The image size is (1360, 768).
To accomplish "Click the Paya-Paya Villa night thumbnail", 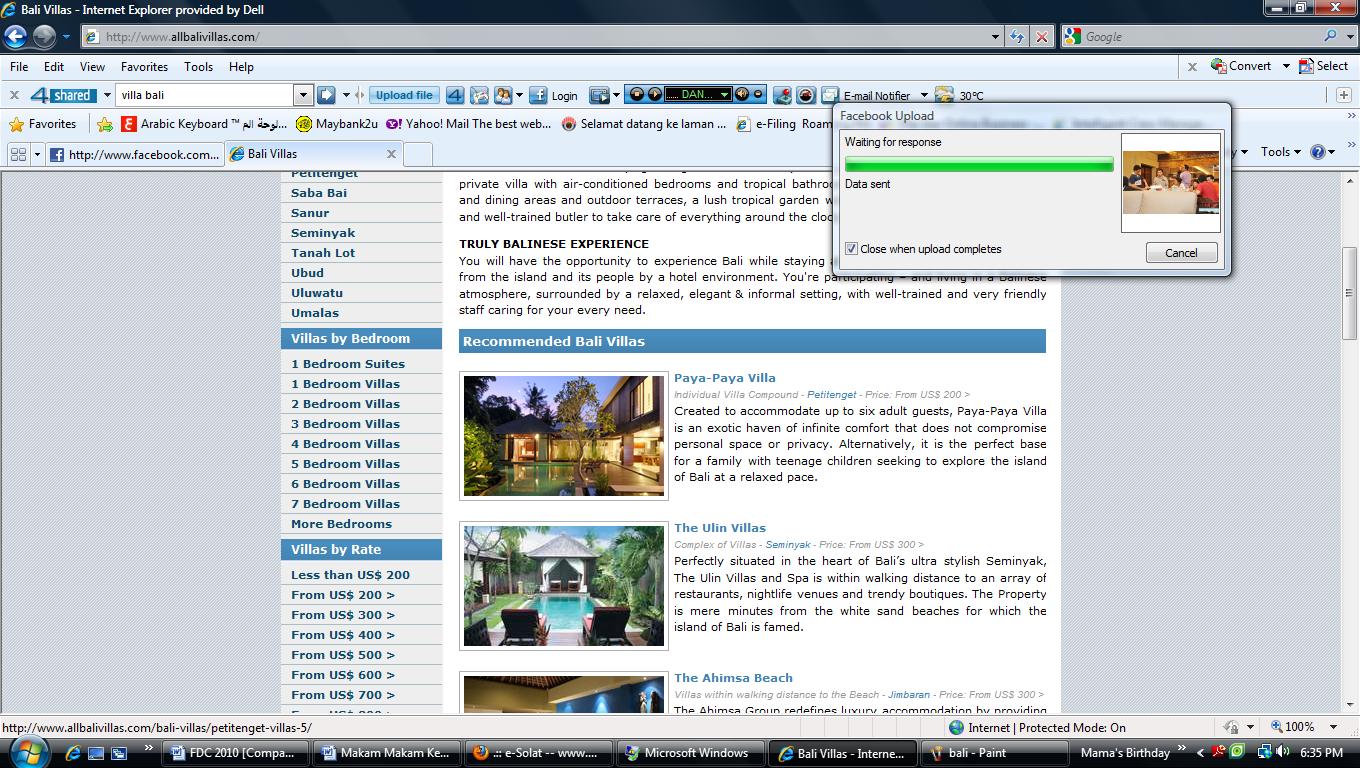I will [564, 436].
